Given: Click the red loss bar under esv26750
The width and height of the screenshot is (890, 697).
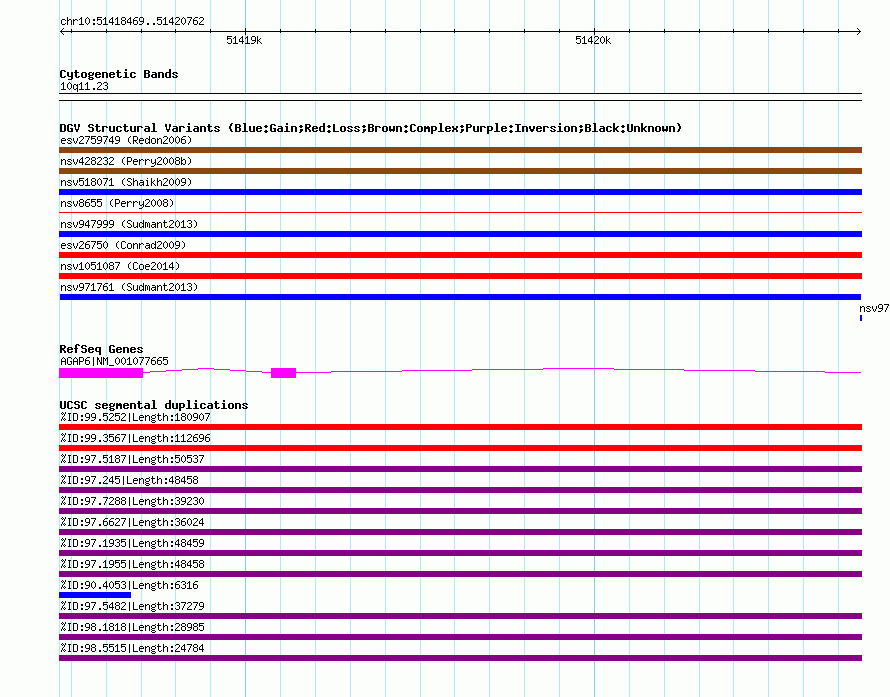Looking at the screenshot, I should tap(460, 255).
